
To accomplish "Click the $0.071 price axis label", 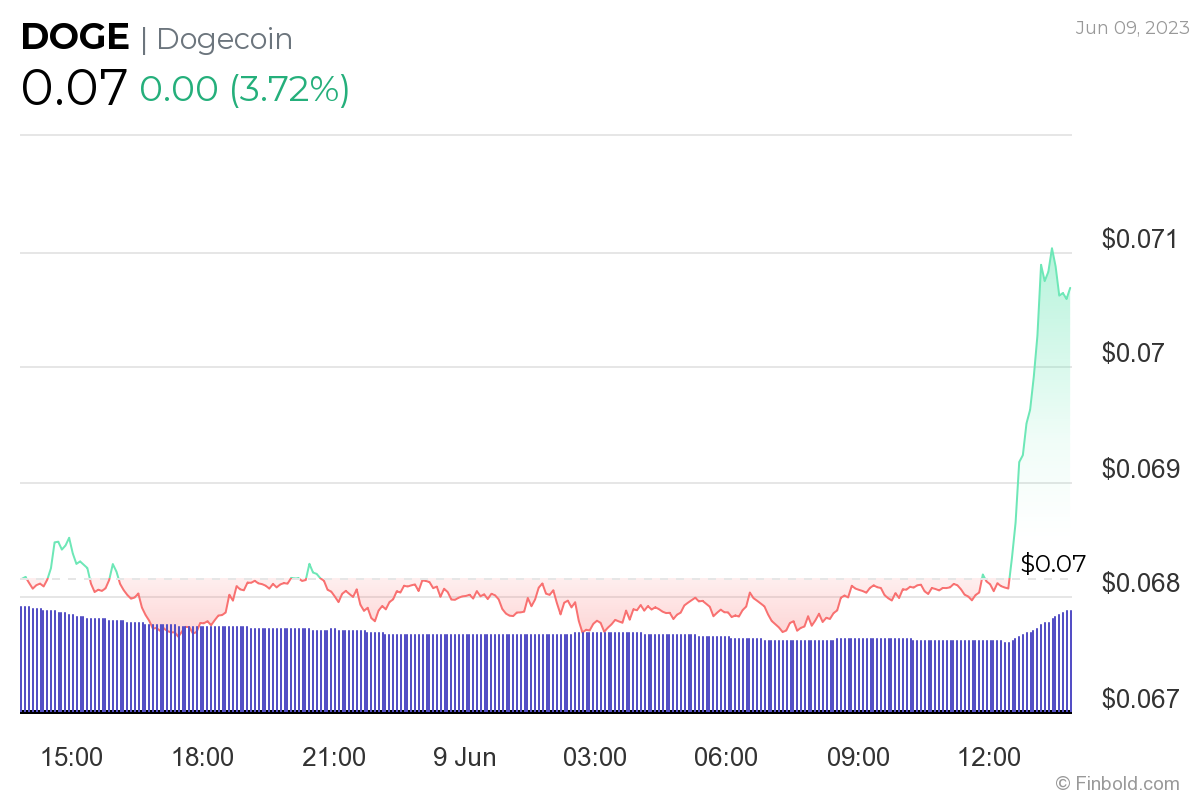I will 1139,239.
